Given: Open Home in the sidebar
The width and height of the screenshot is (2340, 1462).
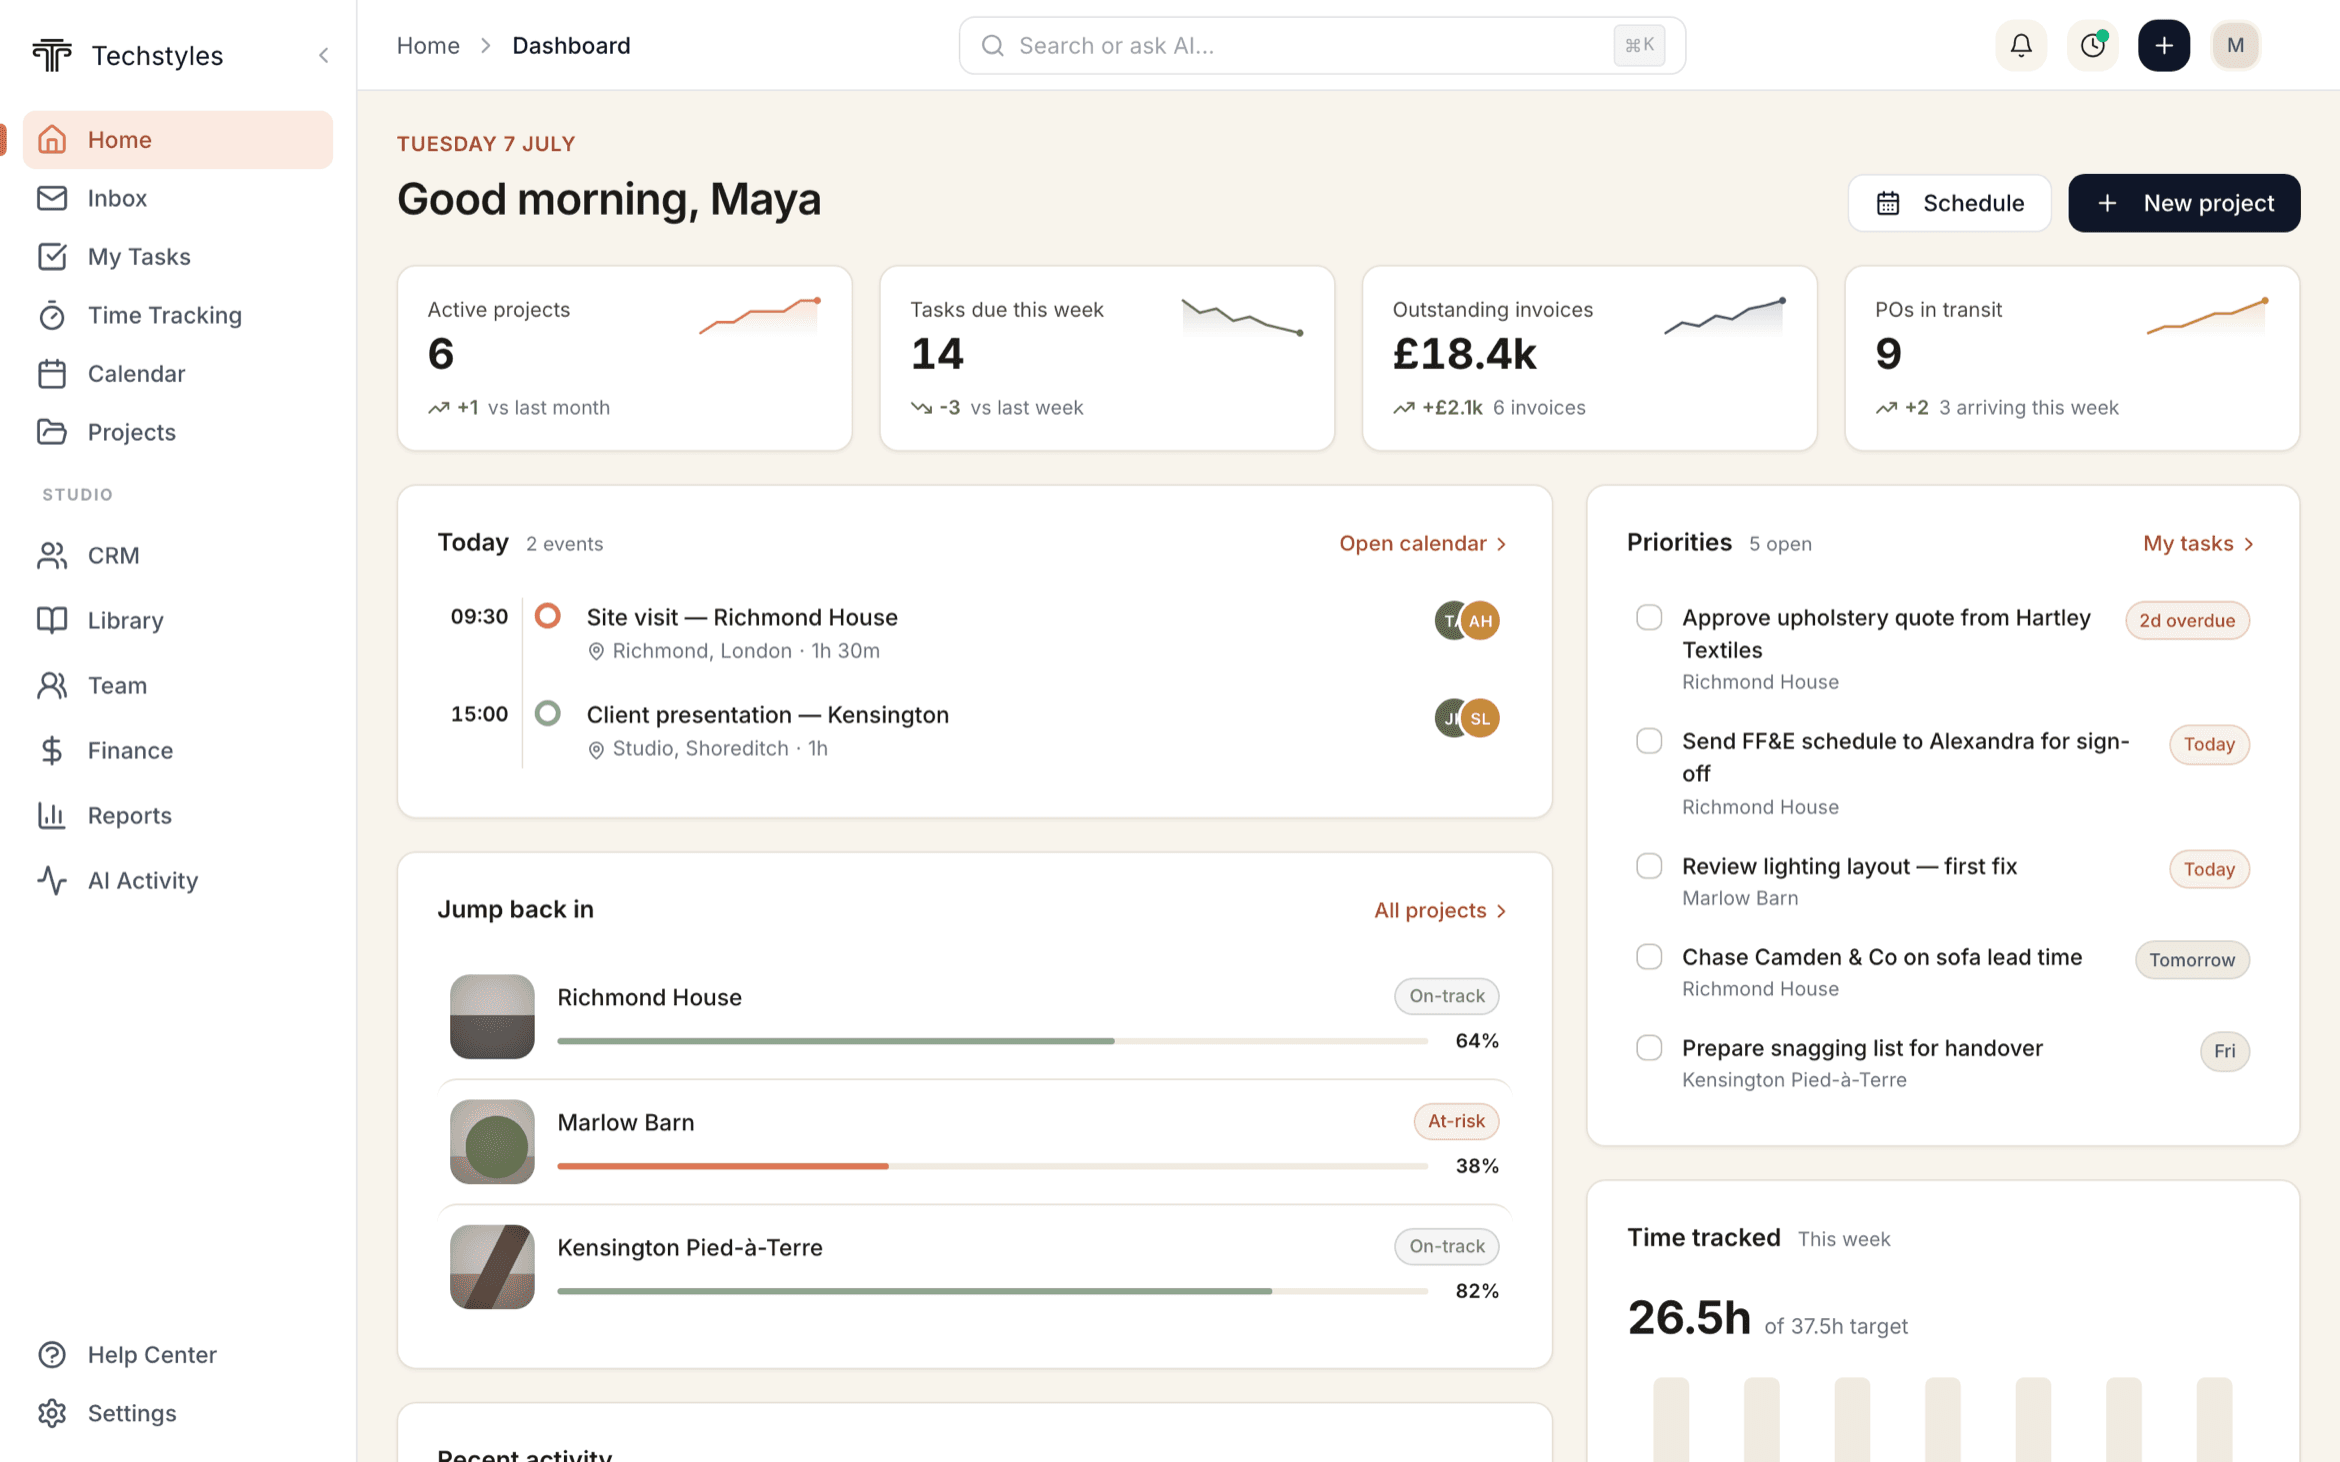Looking at the screenshot, I should tap(178, 139).
